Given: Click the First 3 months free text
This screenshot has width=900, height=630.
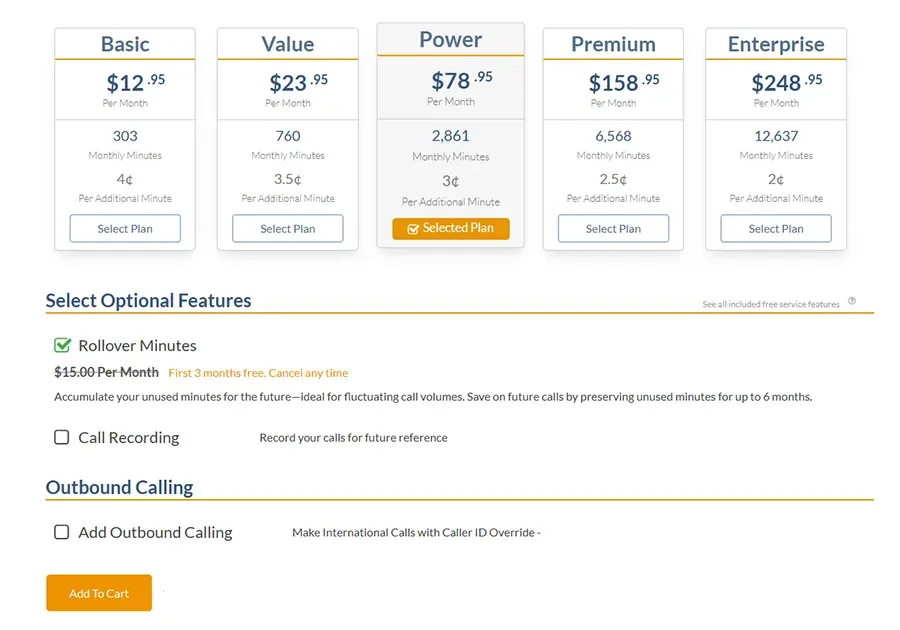Looking at the screenshot, I should 258,373.
